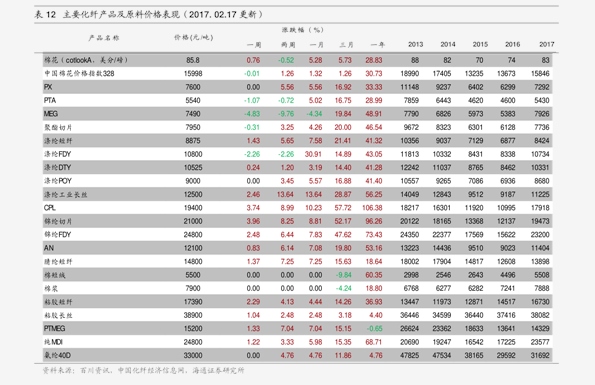The image size is (595, 385).
Task: Click the 2015 year column header
Action: coord(480,44)
